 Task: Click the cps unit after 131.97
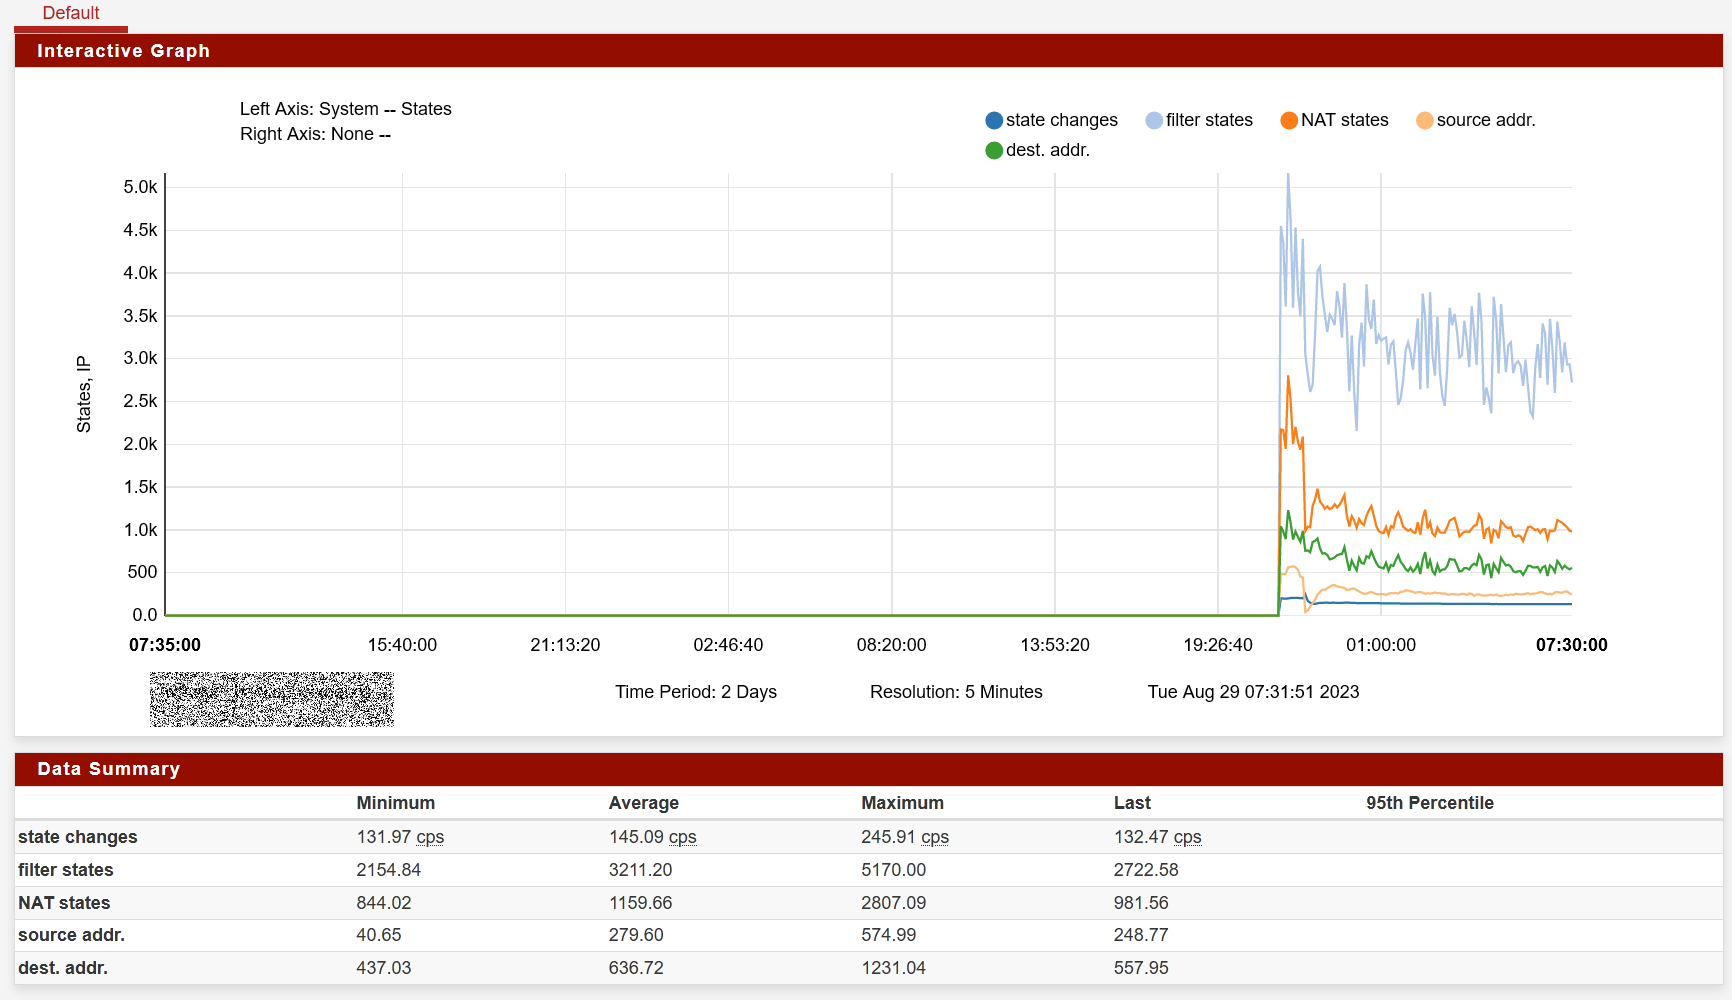click(430, 837)
